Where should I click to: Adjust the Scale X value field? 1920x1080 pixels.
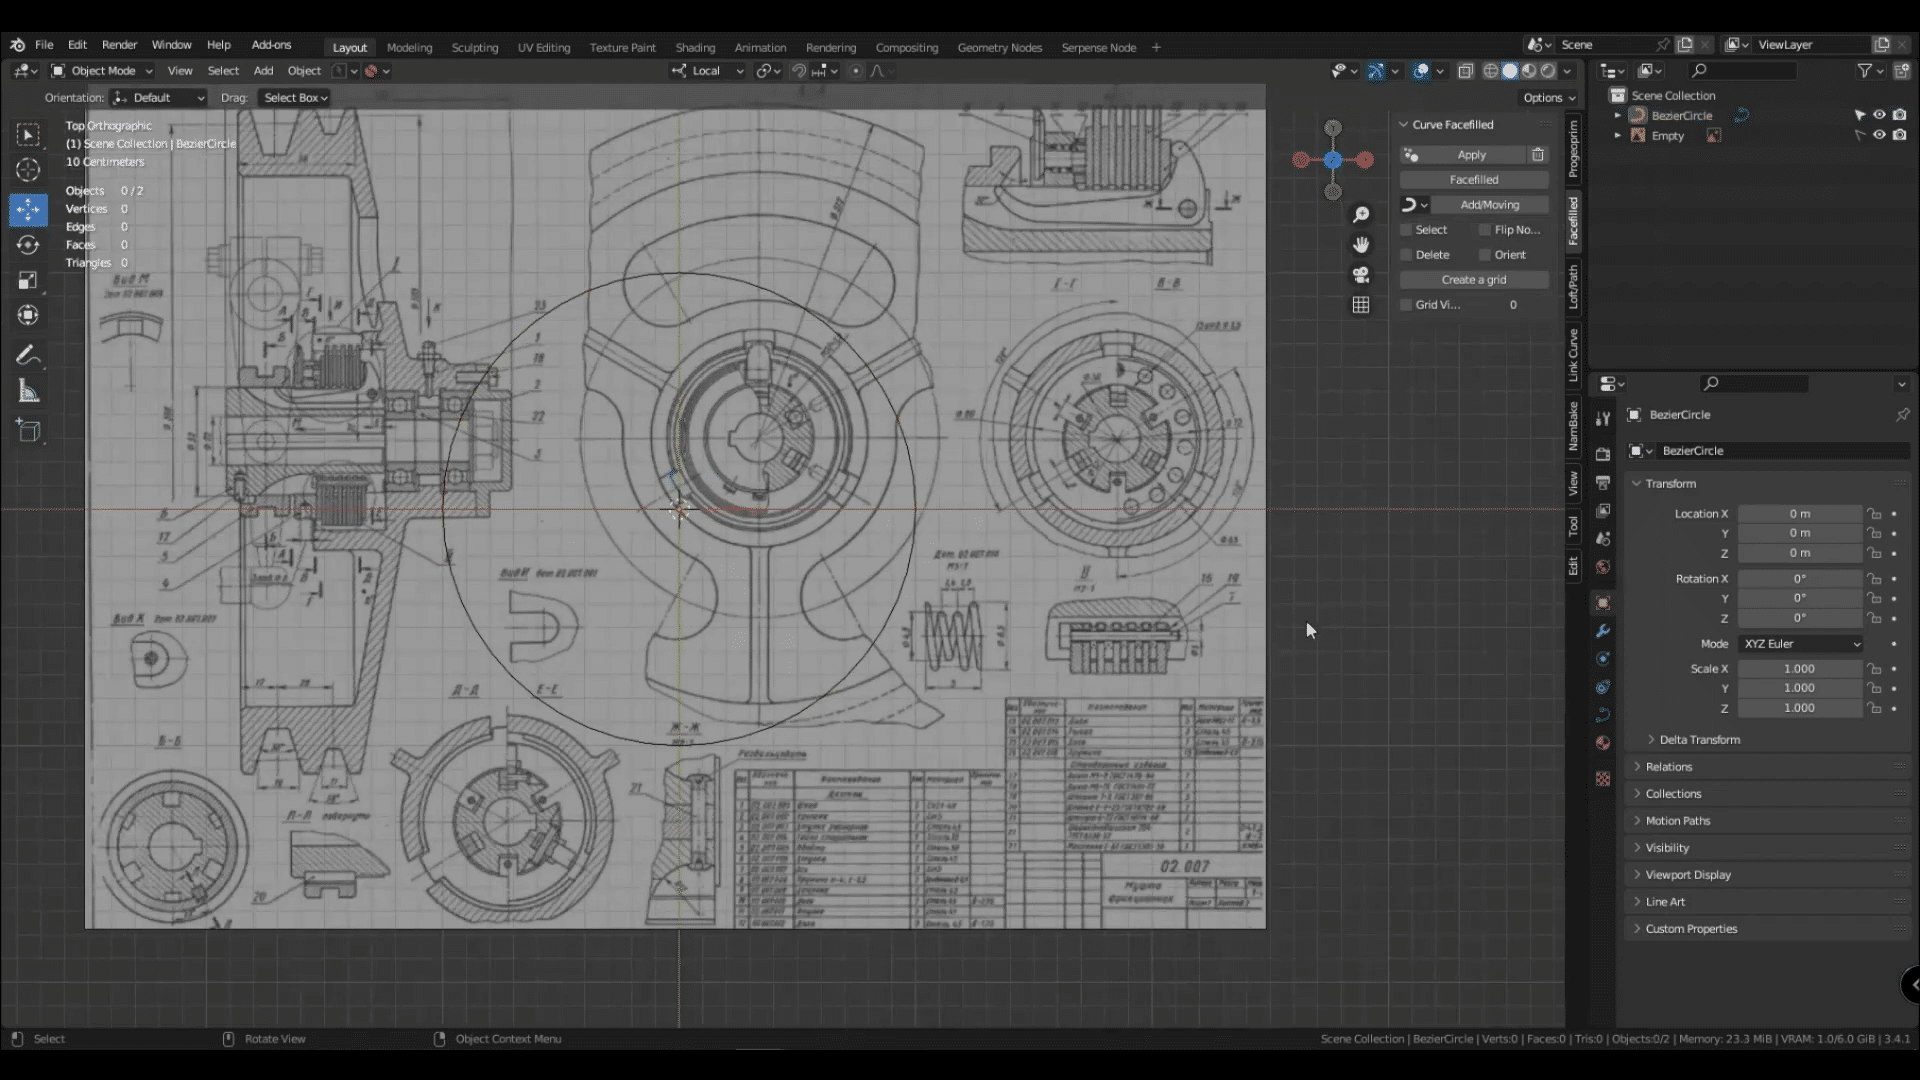(1798, 669)
